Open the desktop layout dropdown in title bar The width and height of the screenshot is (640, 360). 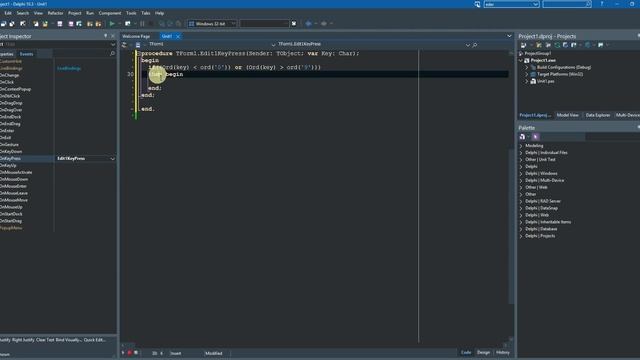click(x=535, y=4)
